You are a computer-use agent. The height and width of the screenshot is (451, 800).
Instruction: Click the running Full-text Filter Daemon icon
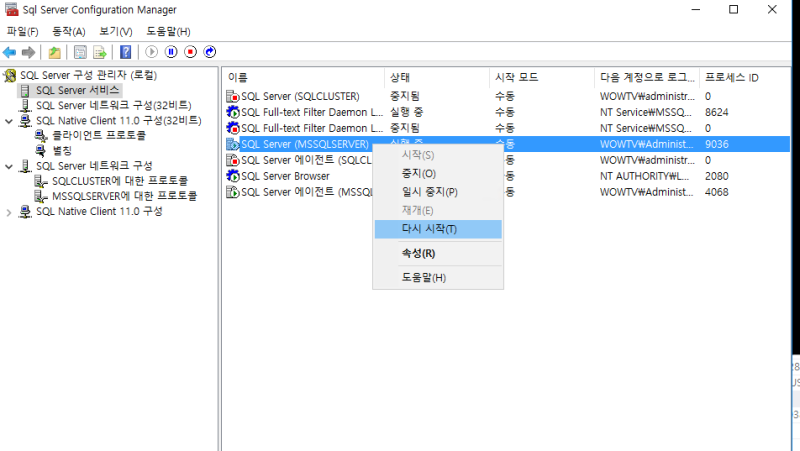click(x=233, y=112)
